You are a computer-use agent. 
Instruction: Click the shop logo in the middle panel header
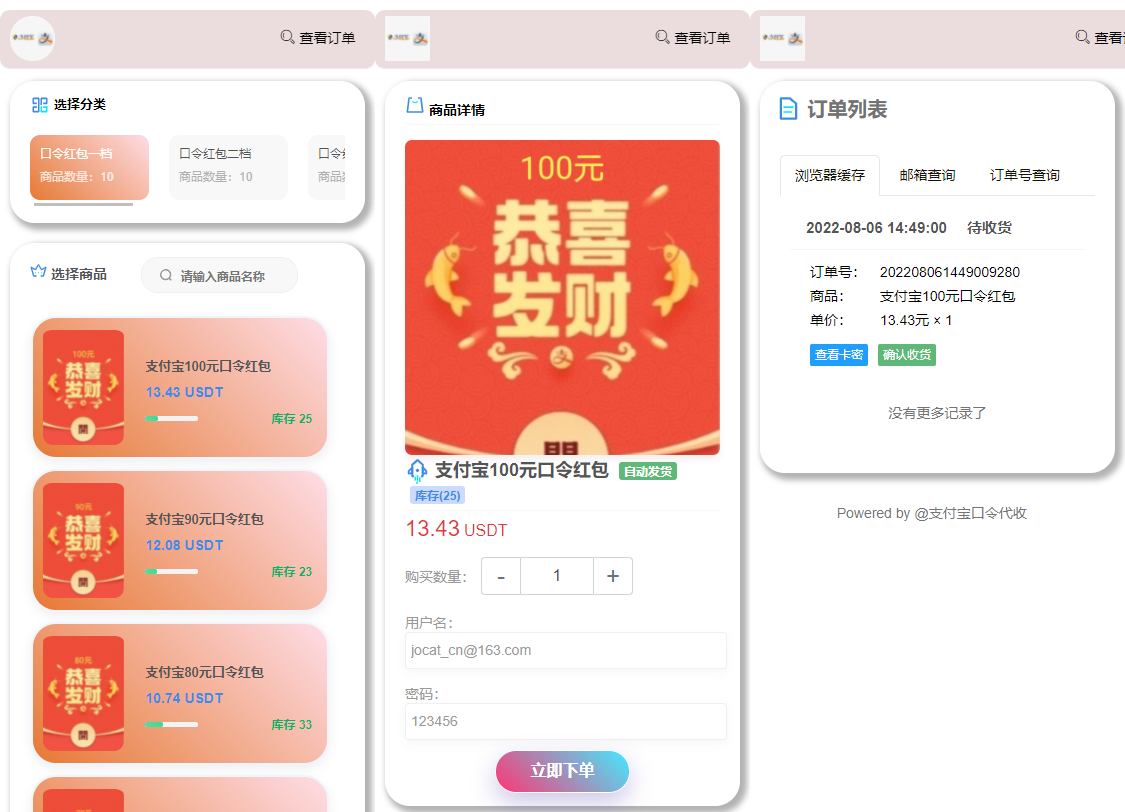(408, 38)
